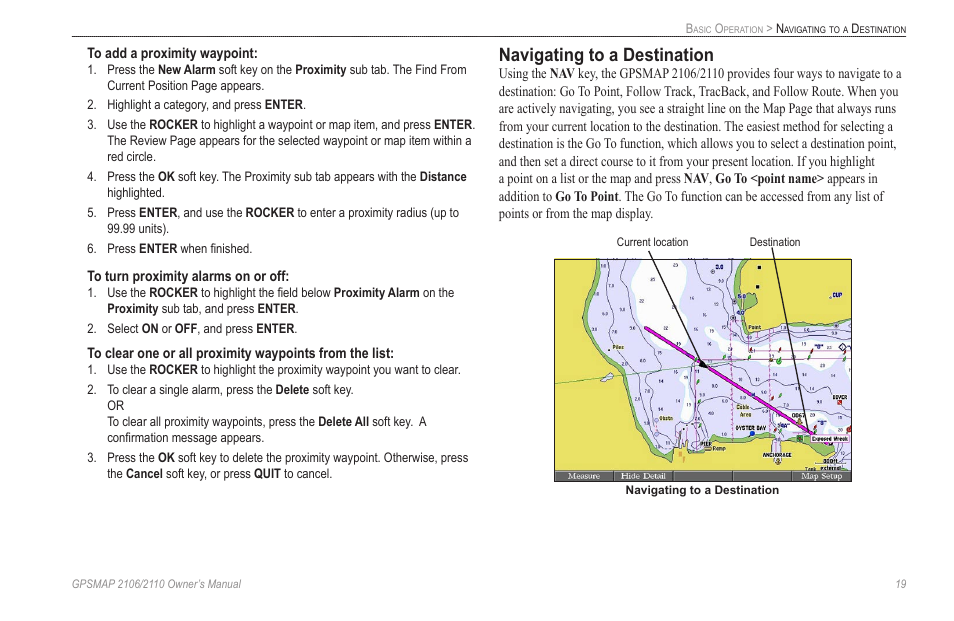Click the CUP marker on the map

click(x=836, y=295)
